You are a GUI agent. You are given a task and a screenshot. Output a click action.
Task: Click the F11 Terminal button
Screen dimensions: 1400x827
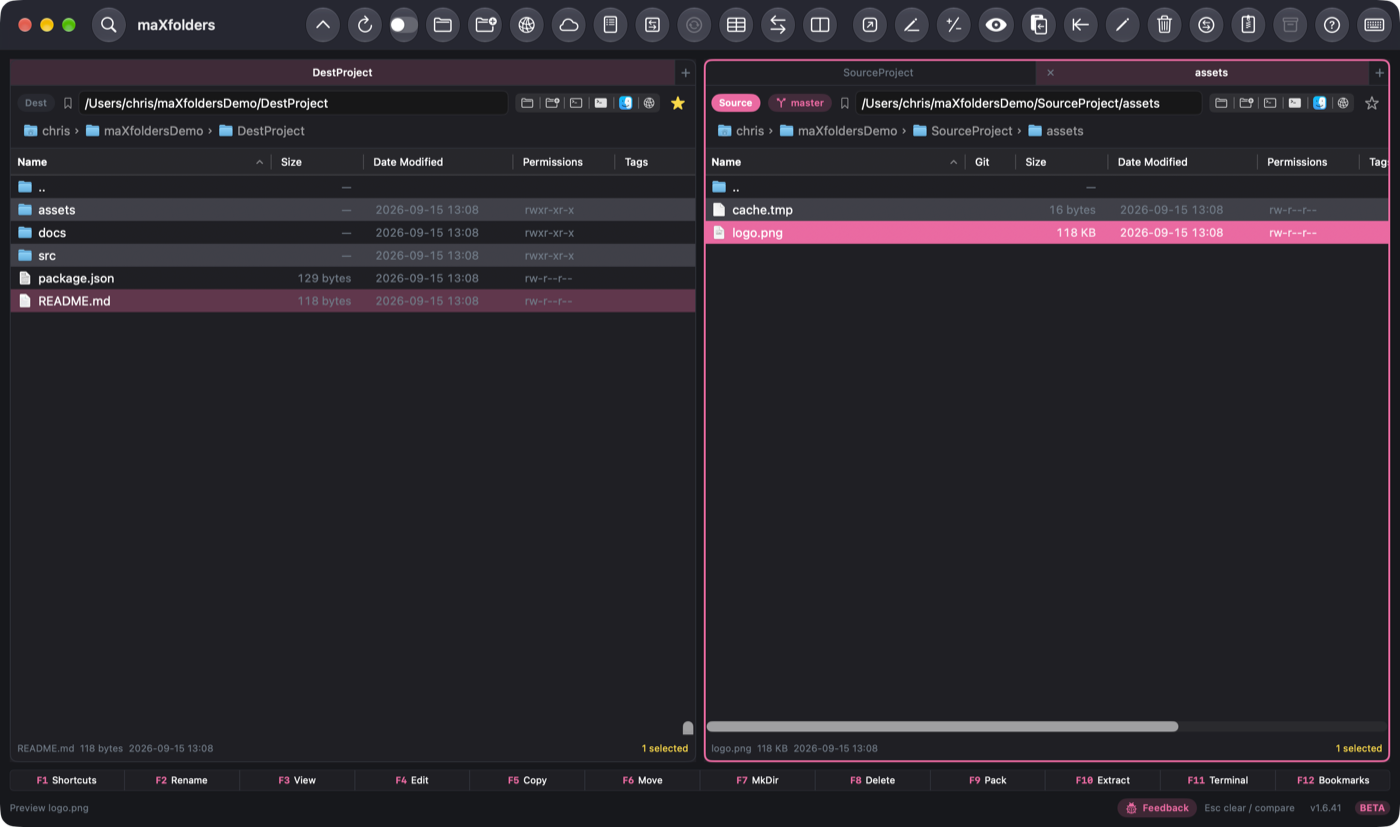point(1217,780)
